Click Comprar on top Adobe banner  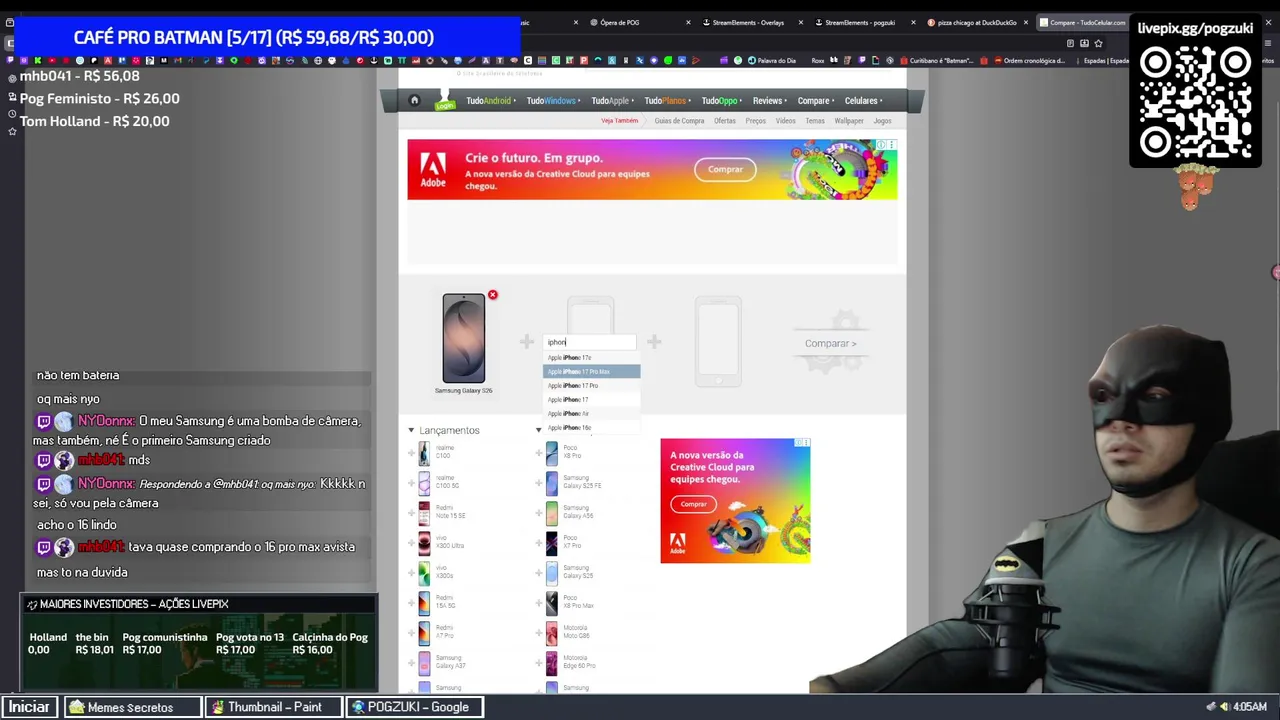click(x=725, y=169)
